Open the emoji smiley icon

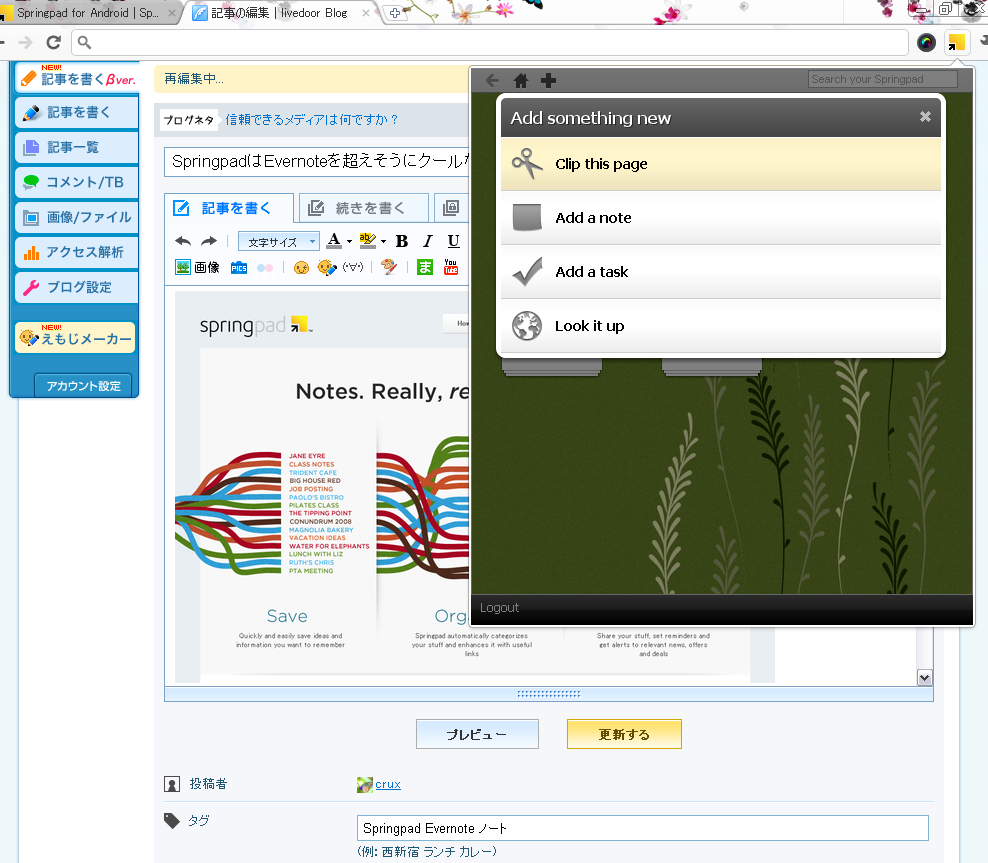pos(301,268)
